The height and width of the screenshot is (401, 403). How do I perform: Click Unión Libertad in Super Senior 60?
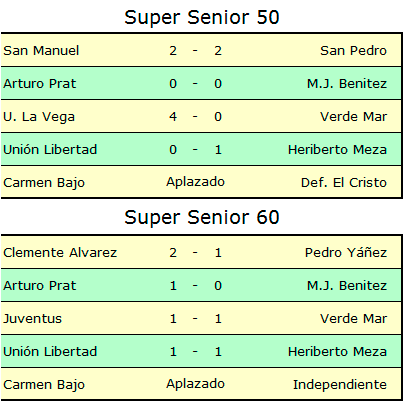pyautogui.click(x=50, y=352)
